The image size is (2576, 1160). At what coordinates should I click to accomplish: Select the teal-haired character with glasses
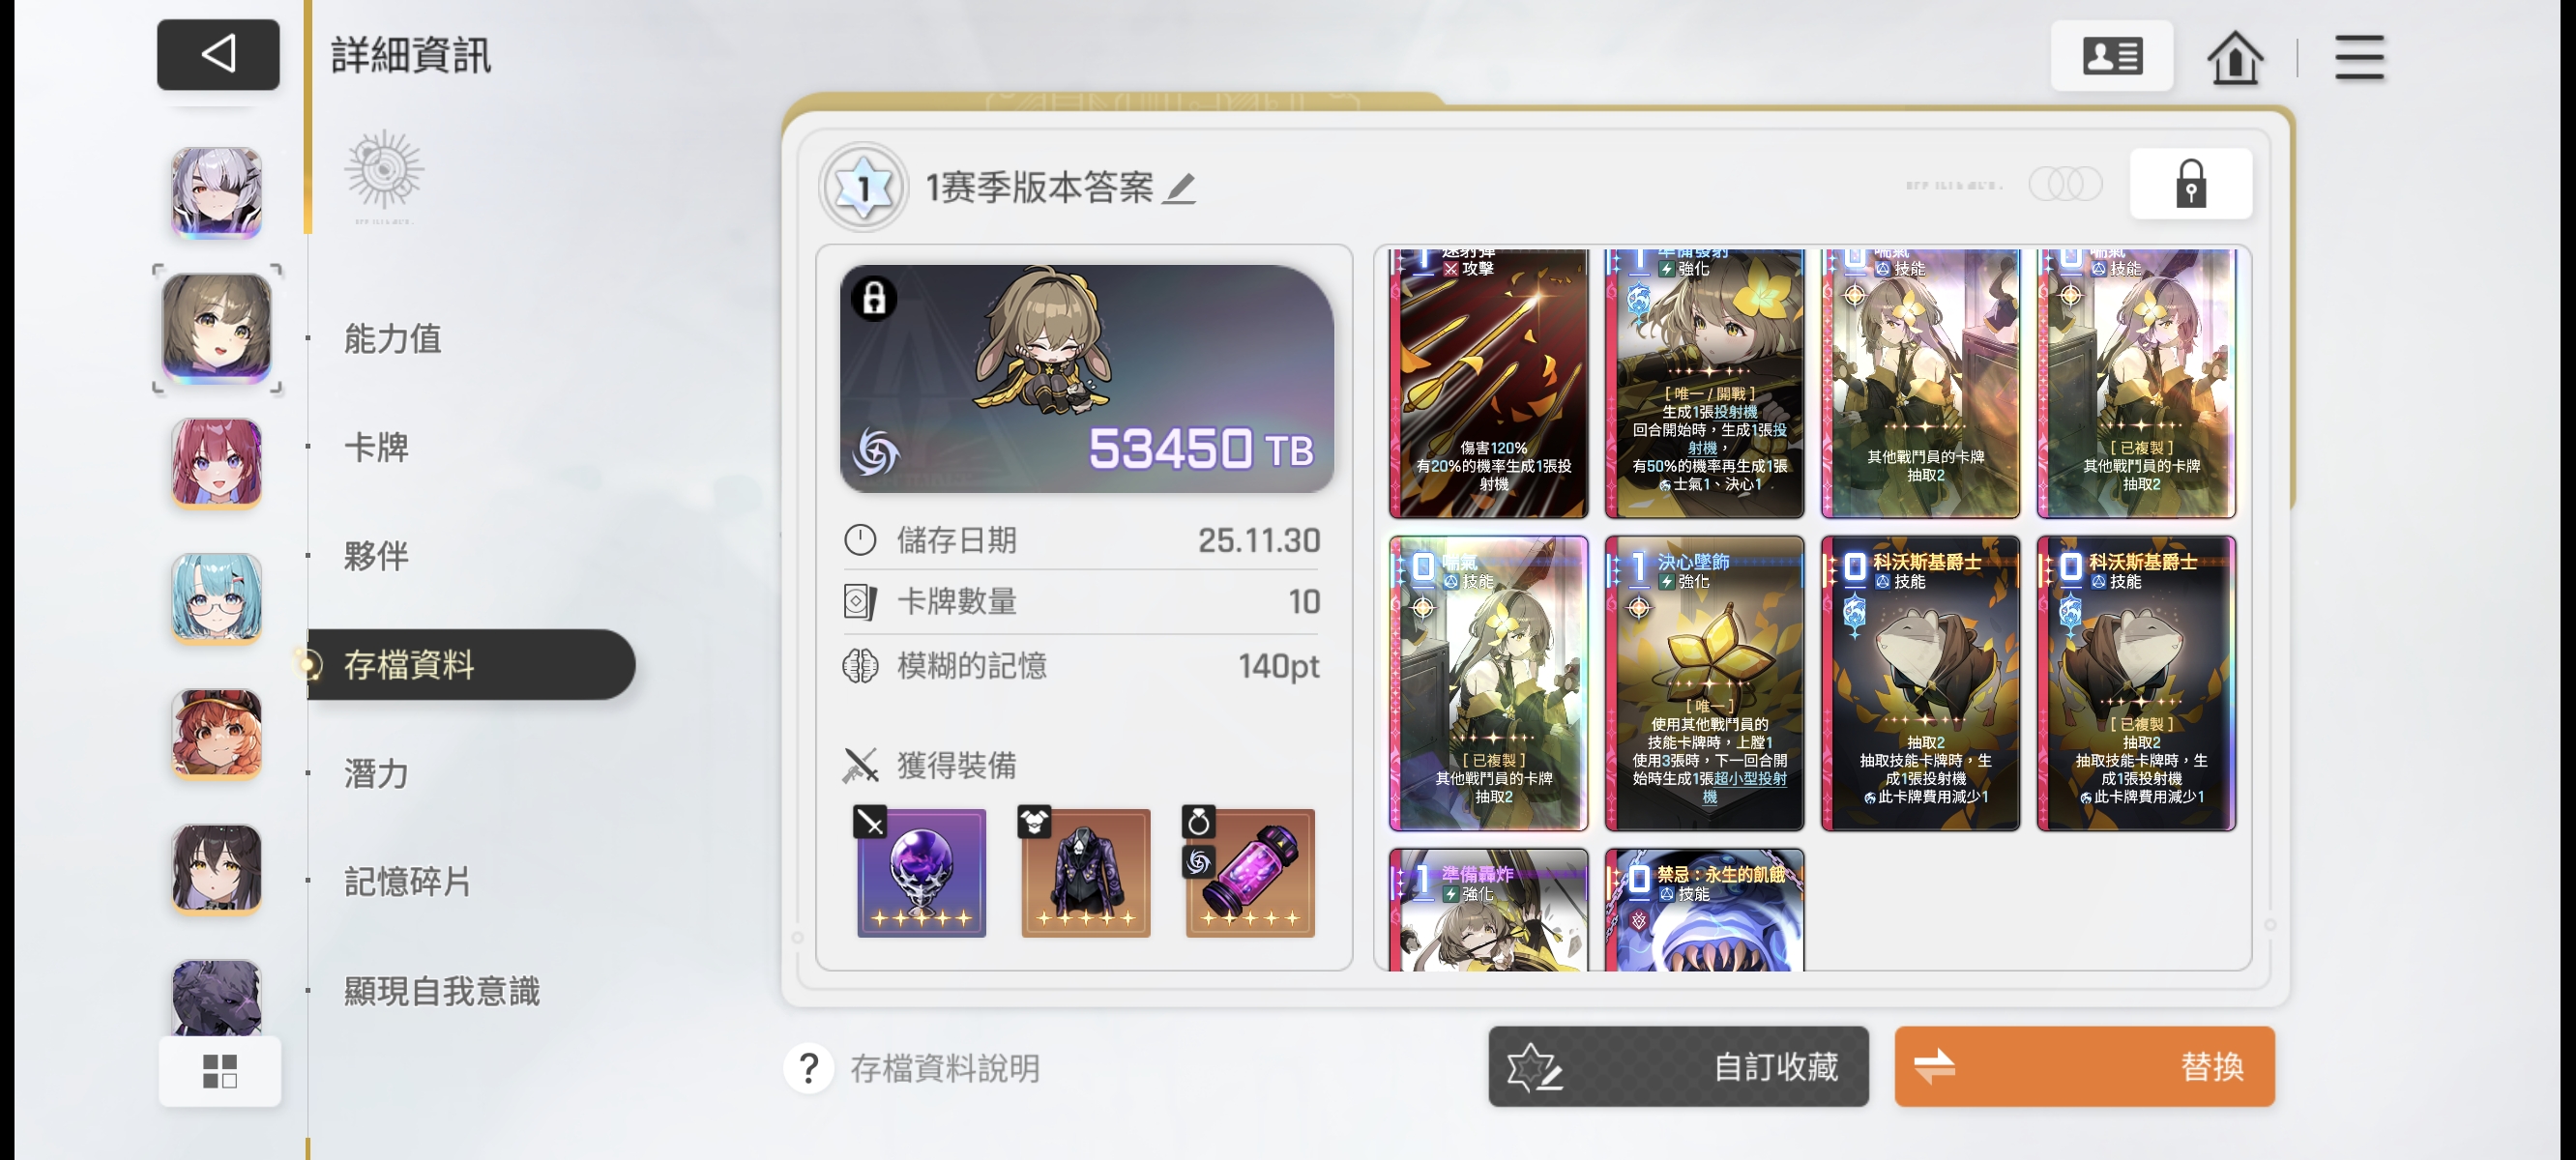[217, 598]
